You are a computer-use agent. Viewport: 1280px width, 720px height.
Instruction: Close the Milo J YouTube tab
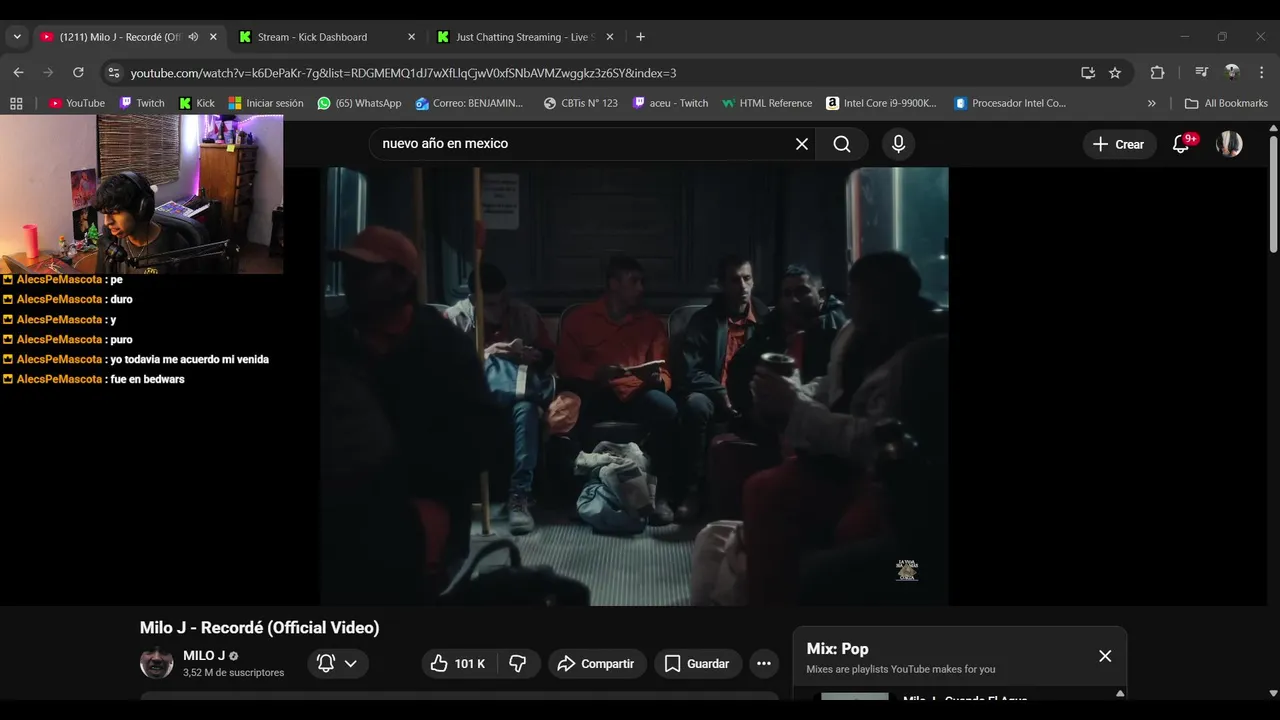click(213, 37)
